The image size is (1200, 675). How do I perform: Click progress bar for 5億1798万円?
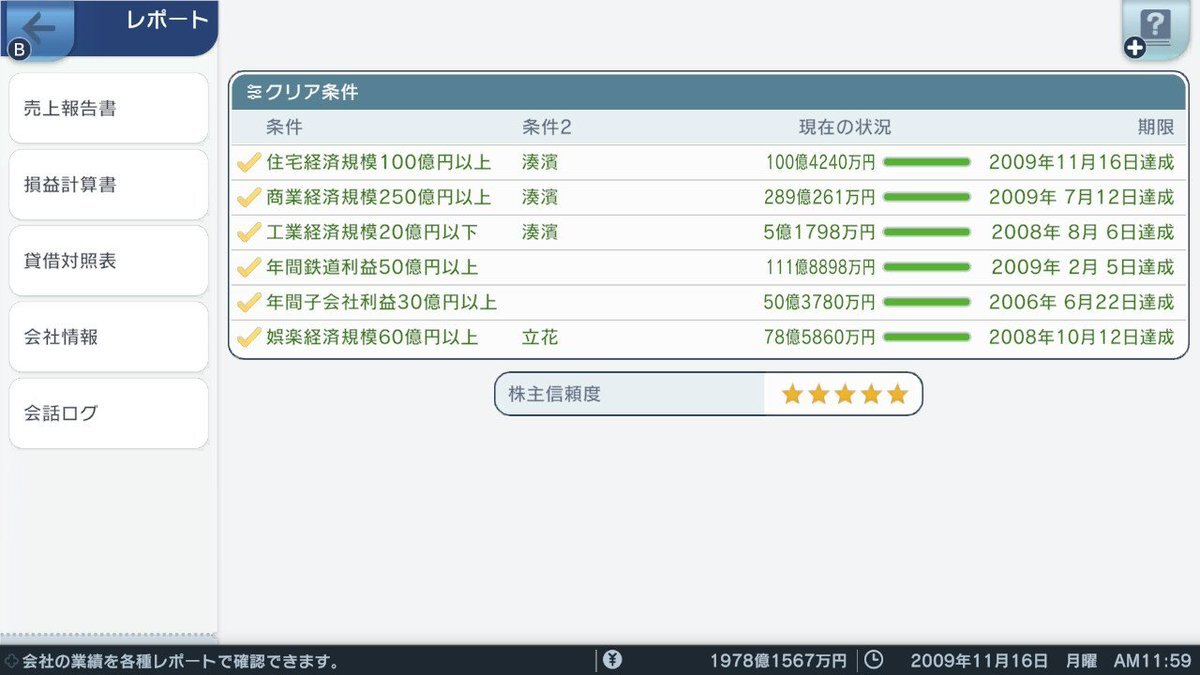coord(927,232)
